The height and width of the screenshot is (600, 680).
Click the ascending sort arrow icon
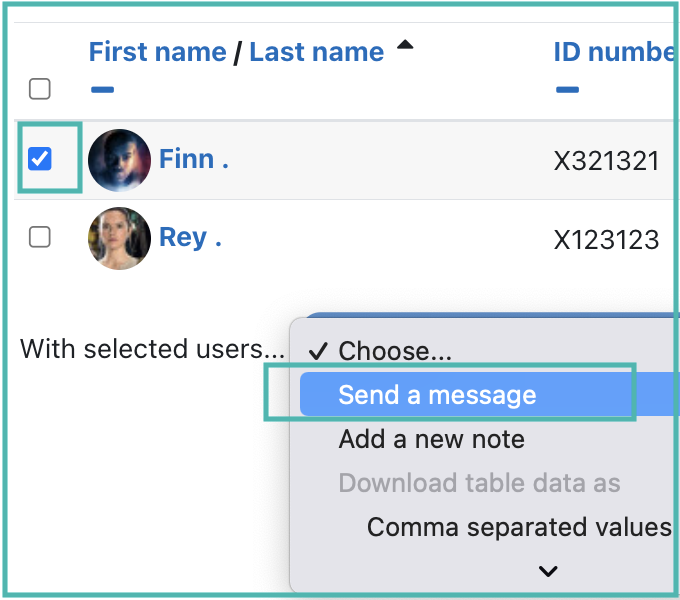tap(405, 46)
